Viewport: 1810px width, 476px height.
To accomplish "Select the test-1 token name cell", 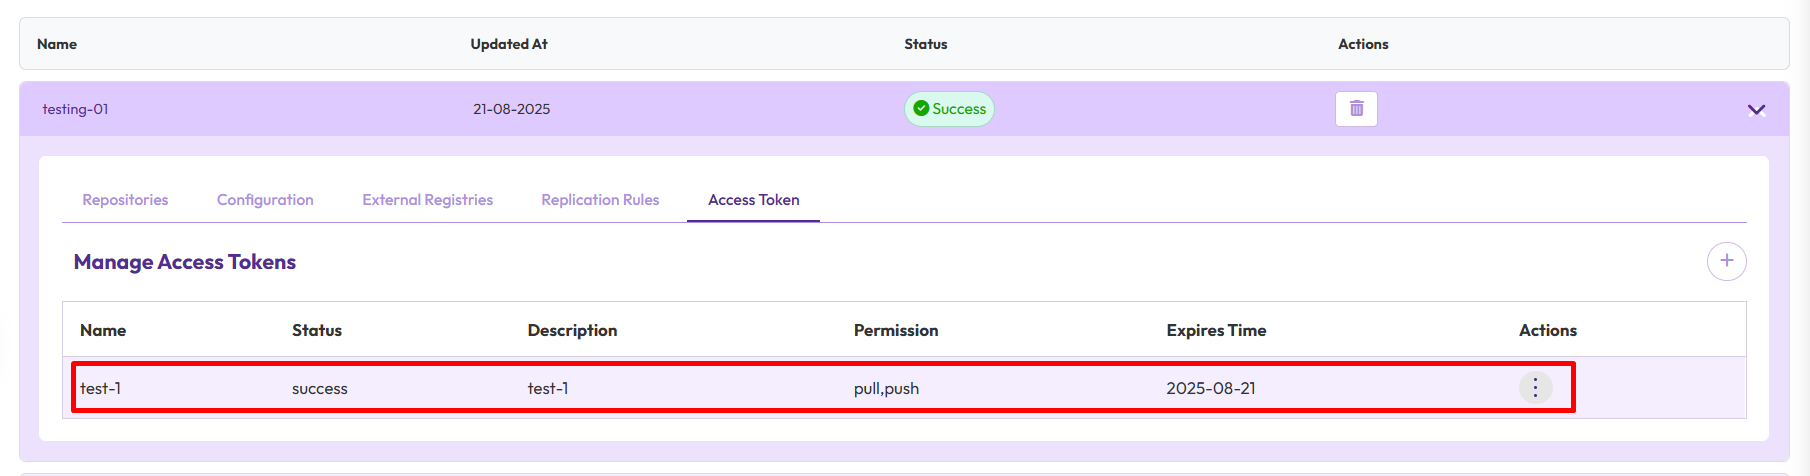I will click(x=100, y=388).
